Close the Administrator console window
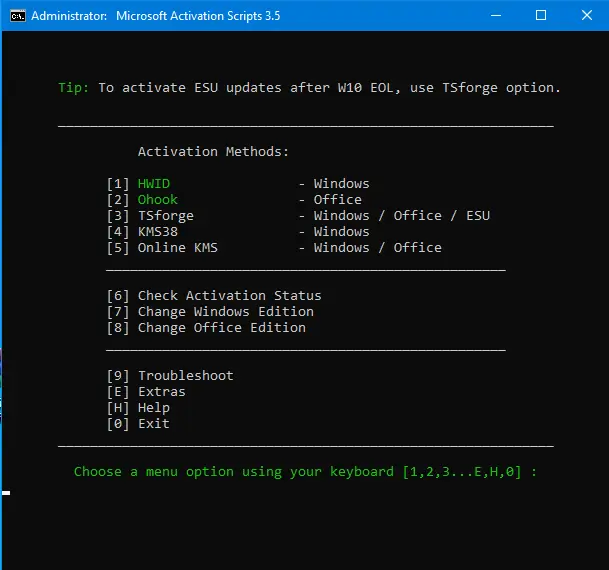 586,16
